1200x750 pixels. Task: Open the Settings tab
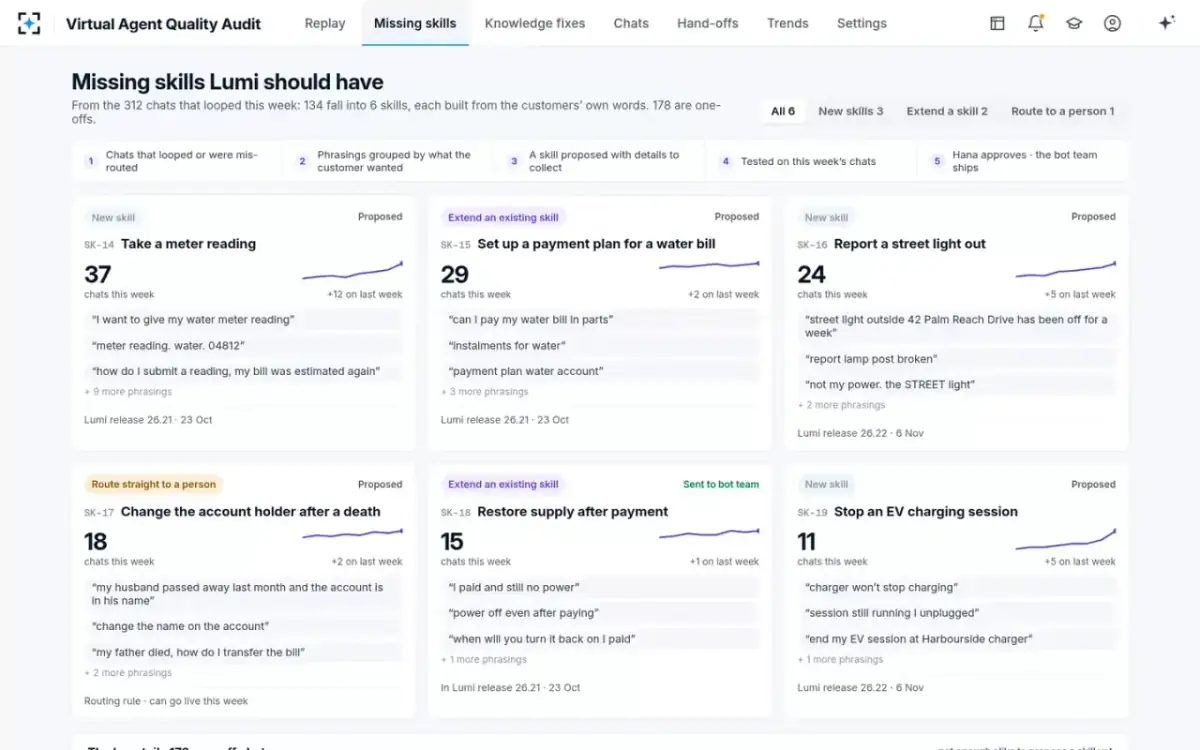click(x=862, y=23)
